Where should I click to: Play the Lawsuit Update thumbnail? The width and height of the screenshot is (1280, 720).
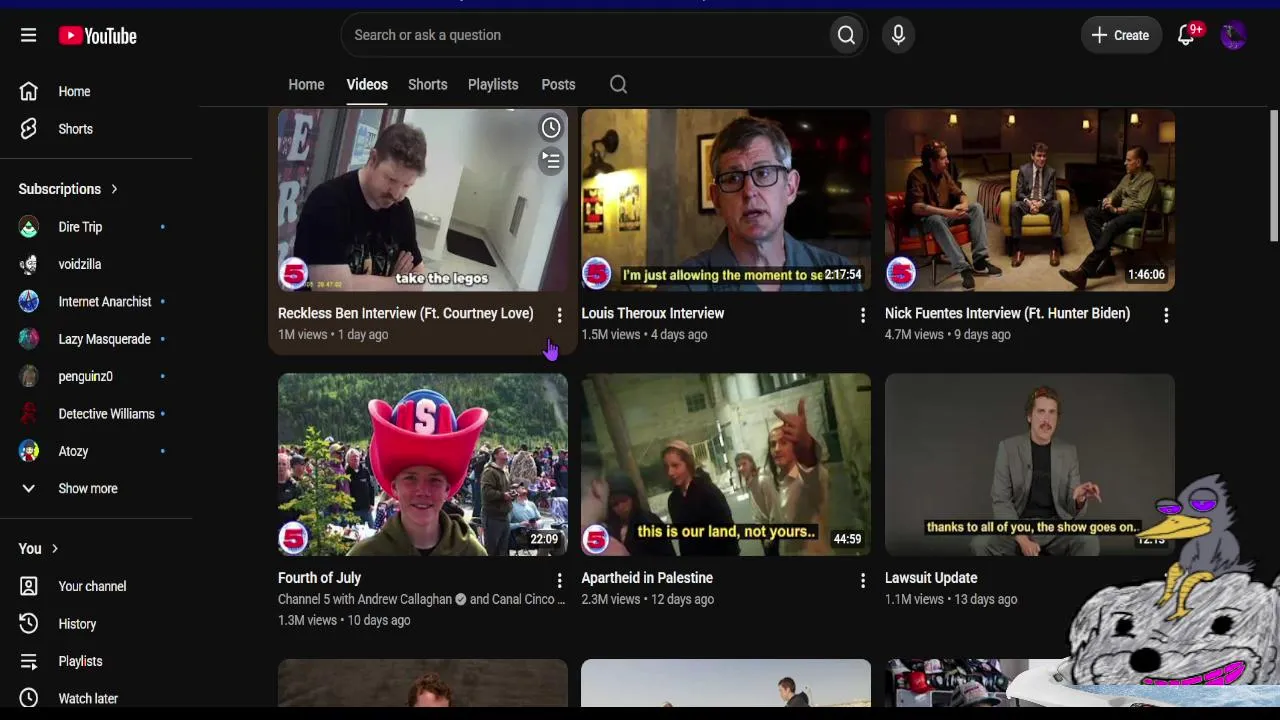coord(1030,464)
